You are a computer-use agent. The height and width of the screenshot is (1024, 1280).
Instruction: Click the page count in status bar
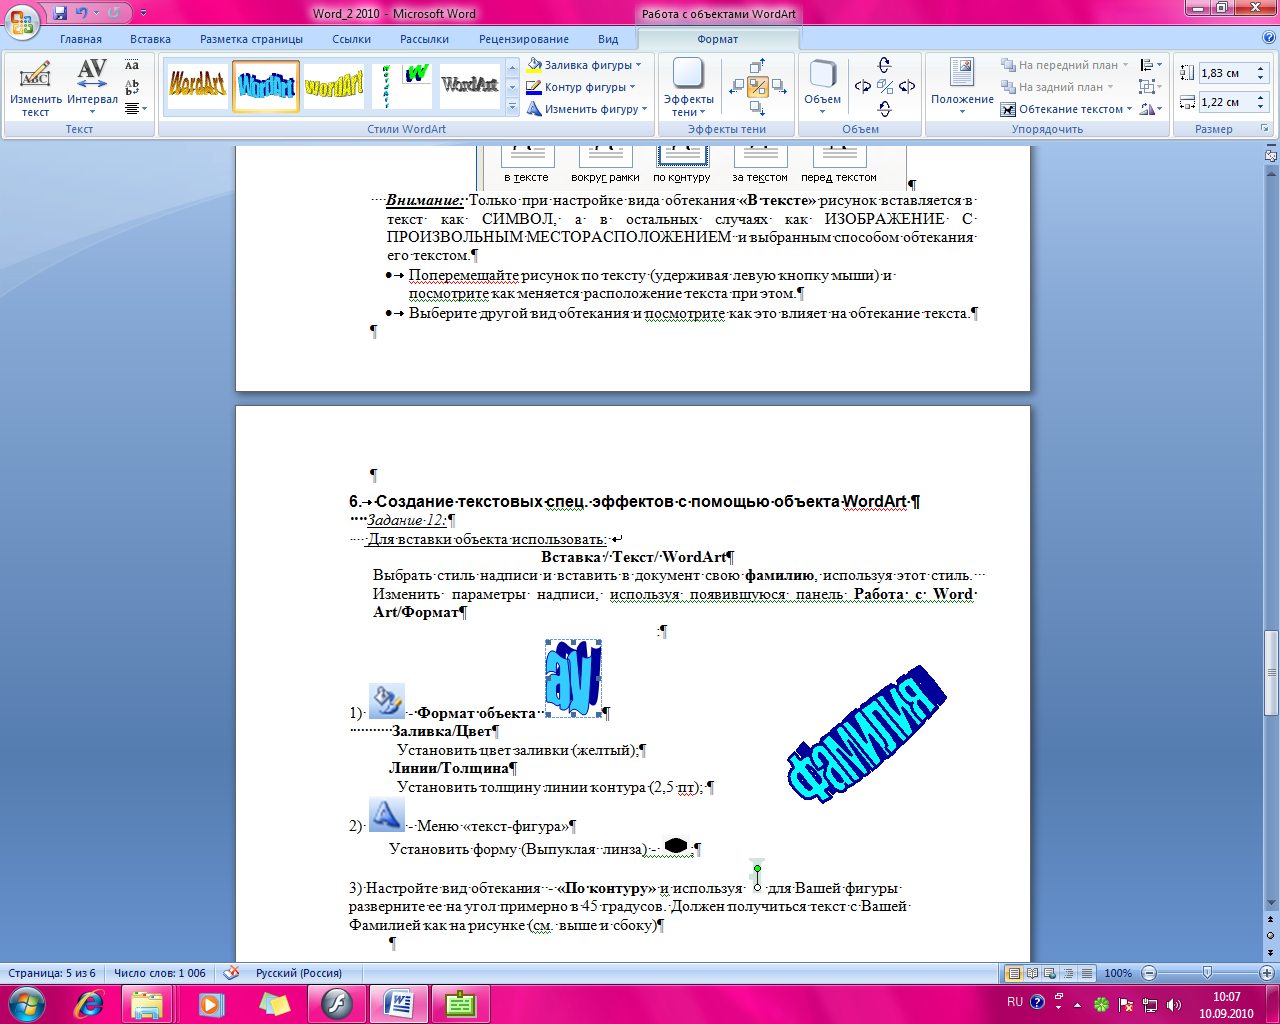coord(52,973)
